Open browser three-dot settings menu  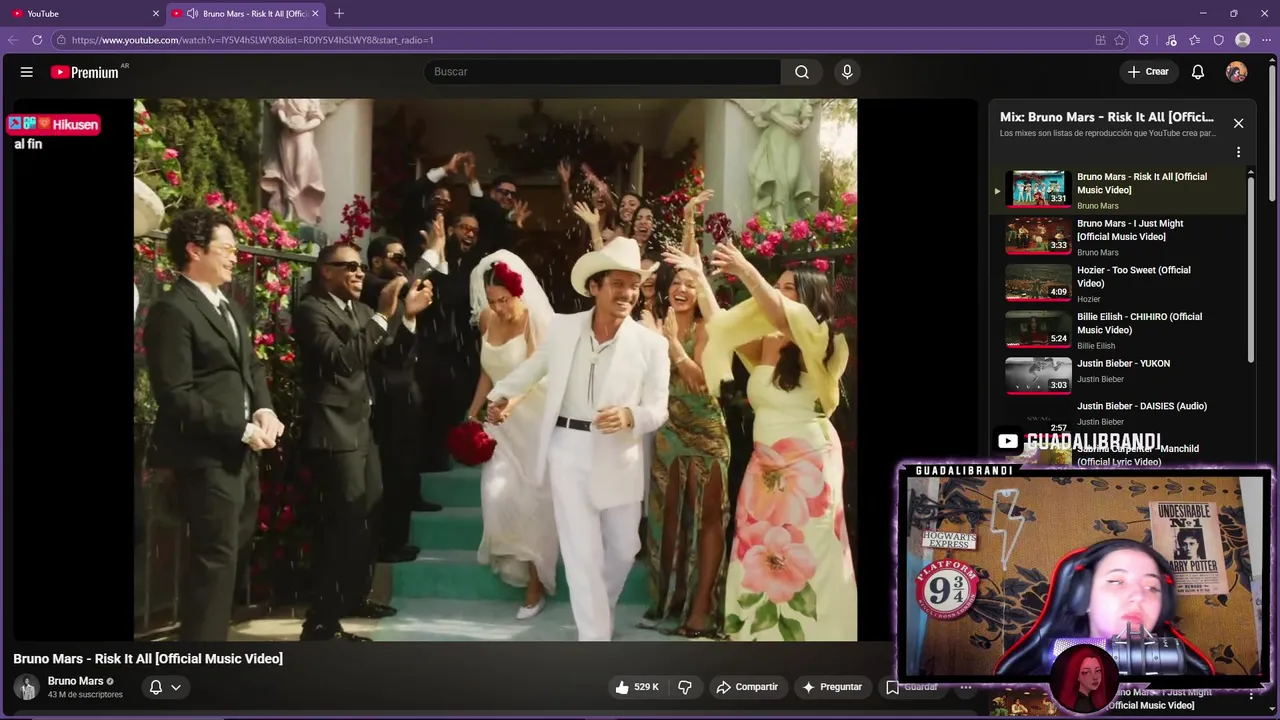1267,40
